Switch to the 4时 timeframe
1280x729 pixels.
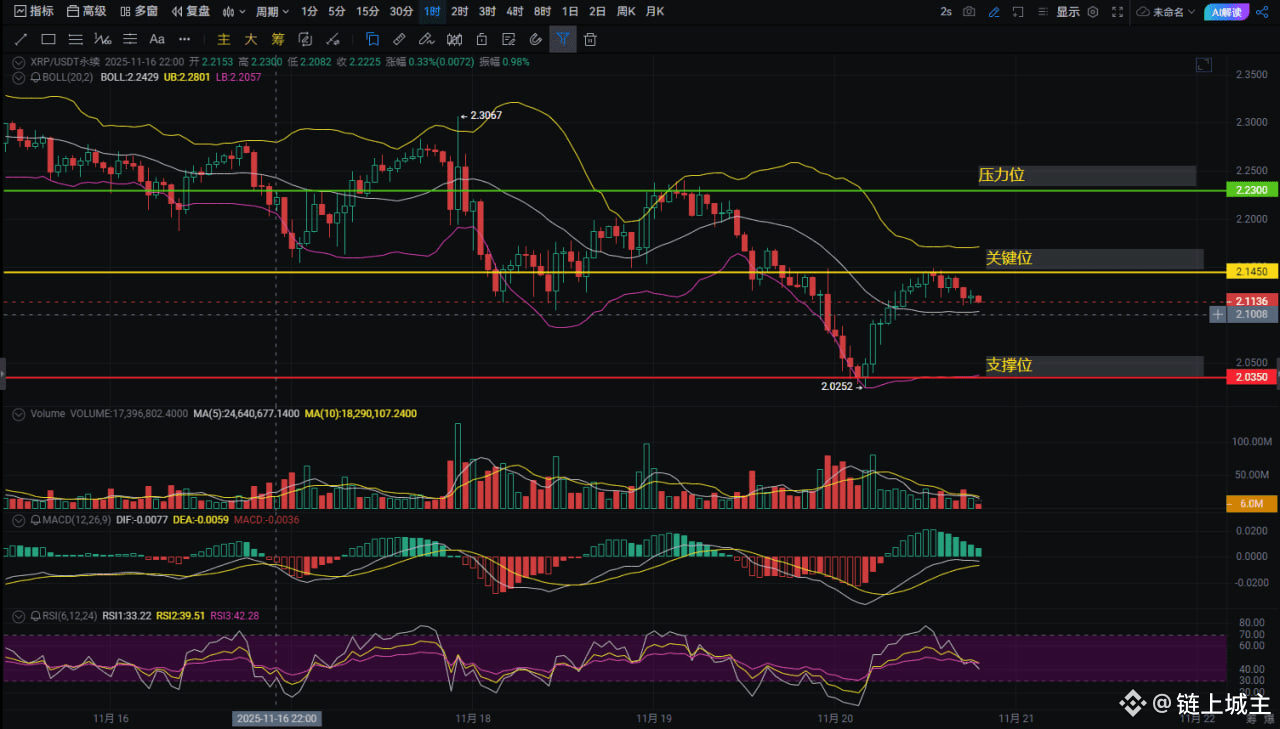[514, 12]
